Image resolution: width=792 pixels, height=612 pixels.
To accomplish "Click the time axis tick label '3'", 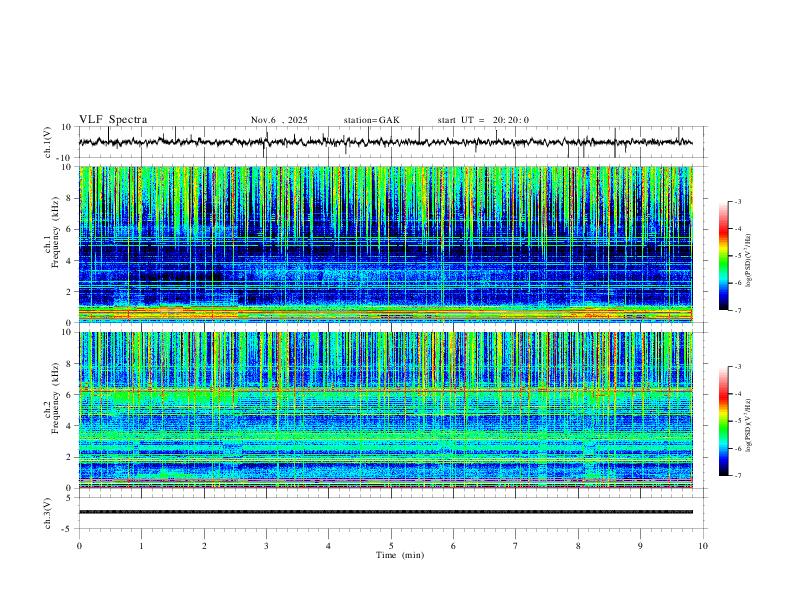I will click(266, 546).
